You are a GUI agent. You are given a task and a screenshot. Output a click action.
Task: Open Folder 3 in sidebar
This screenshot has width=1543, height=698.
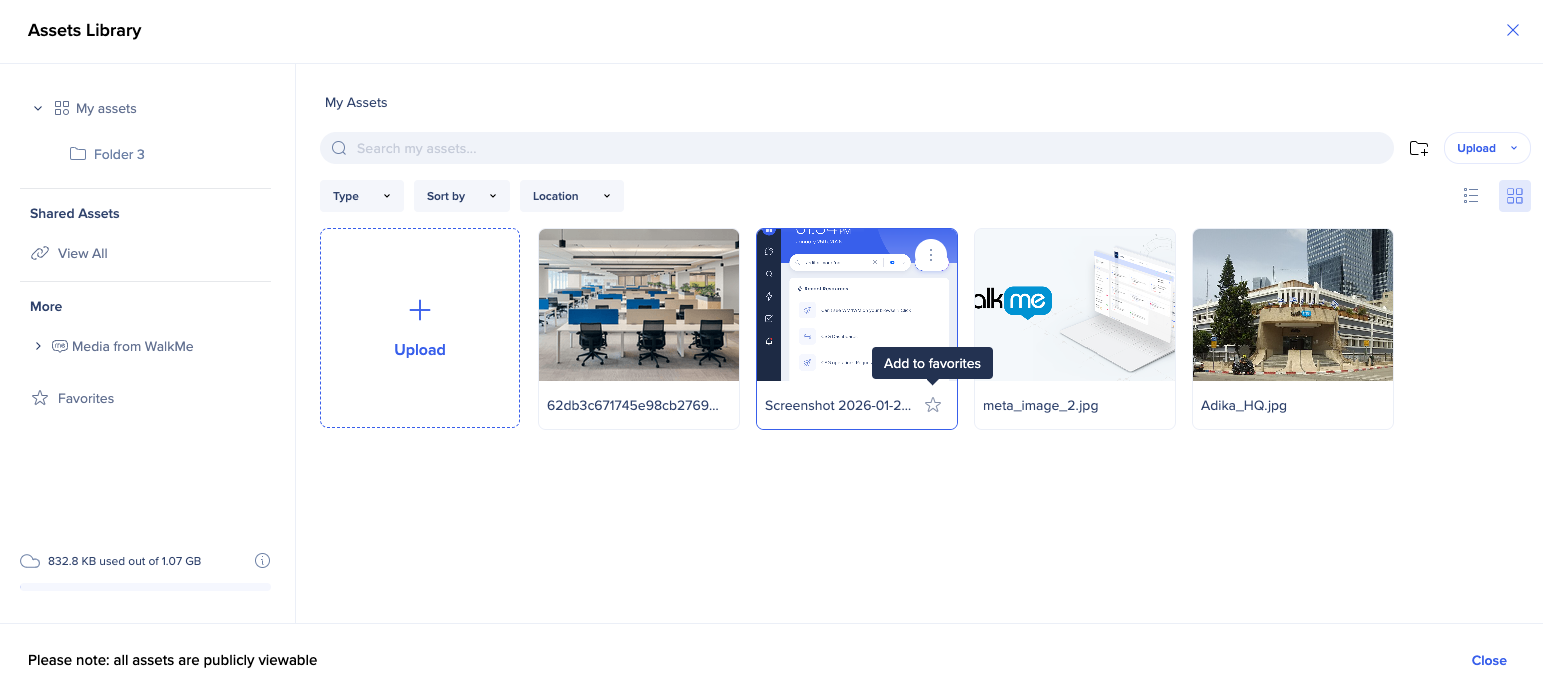click(118, 154)
